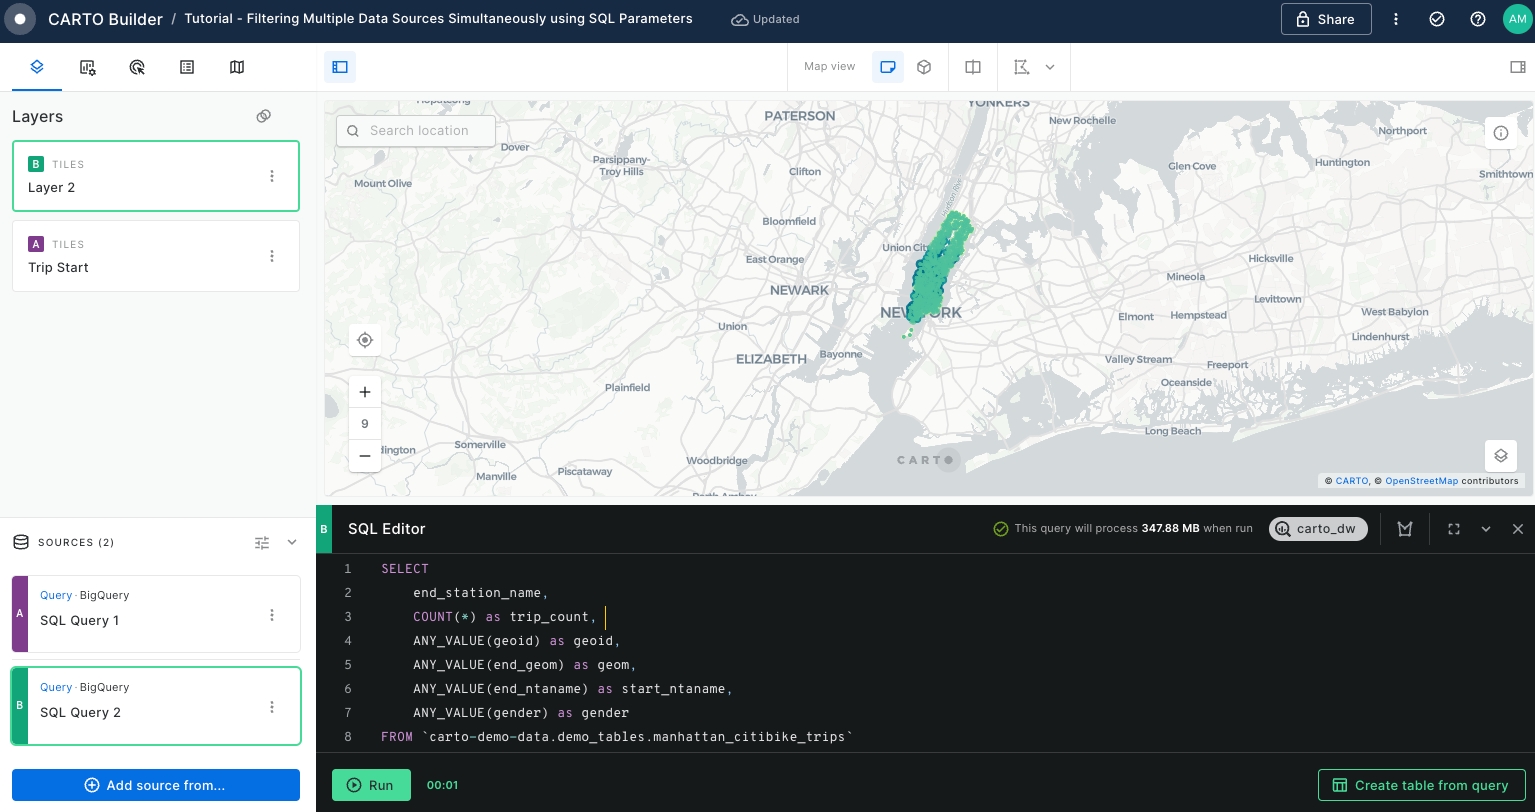Open the Basemap tab icon
1535x812 pixels.
[237, 67]
